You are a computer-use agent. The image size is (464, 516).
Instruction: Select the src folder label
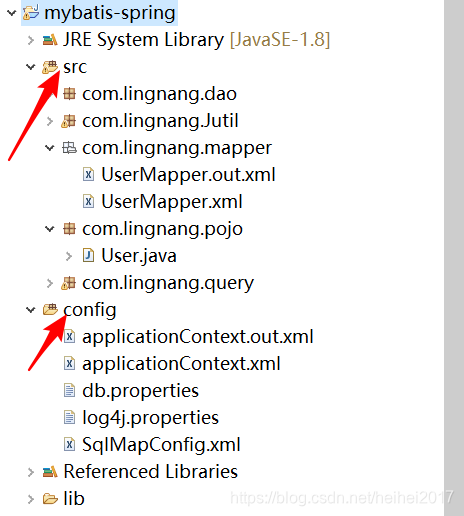75,67
